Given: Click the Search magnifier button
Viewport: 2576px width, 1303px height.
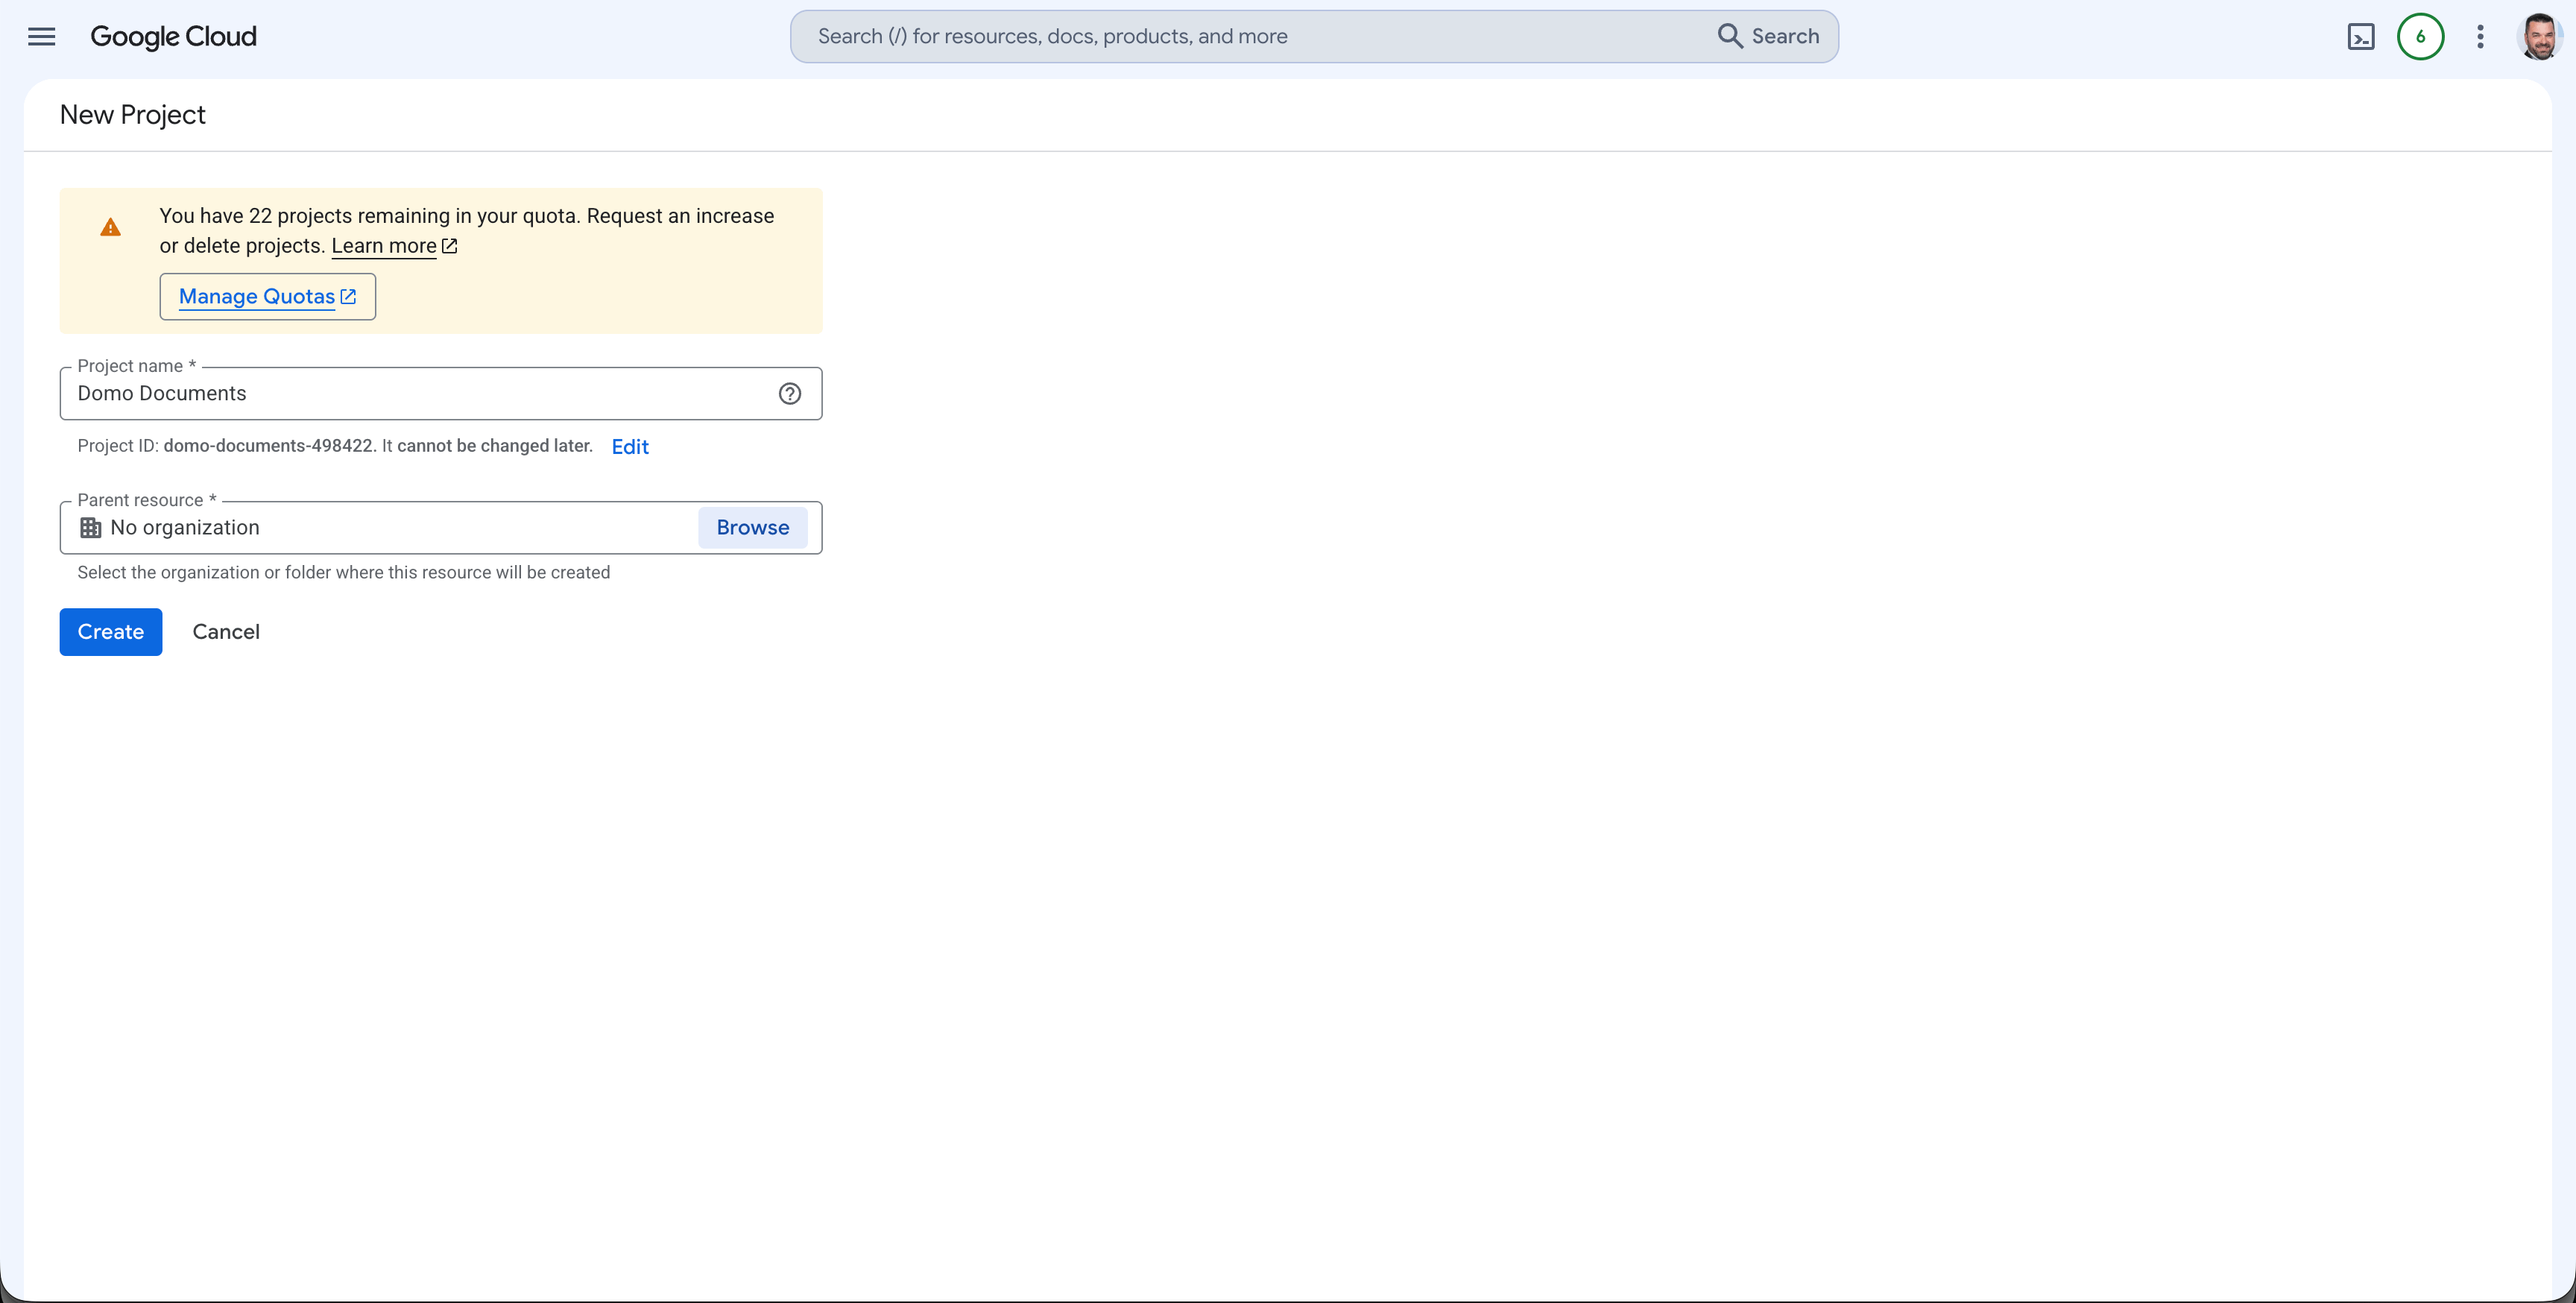Looking at the screenshot, I should (1768, 37).
